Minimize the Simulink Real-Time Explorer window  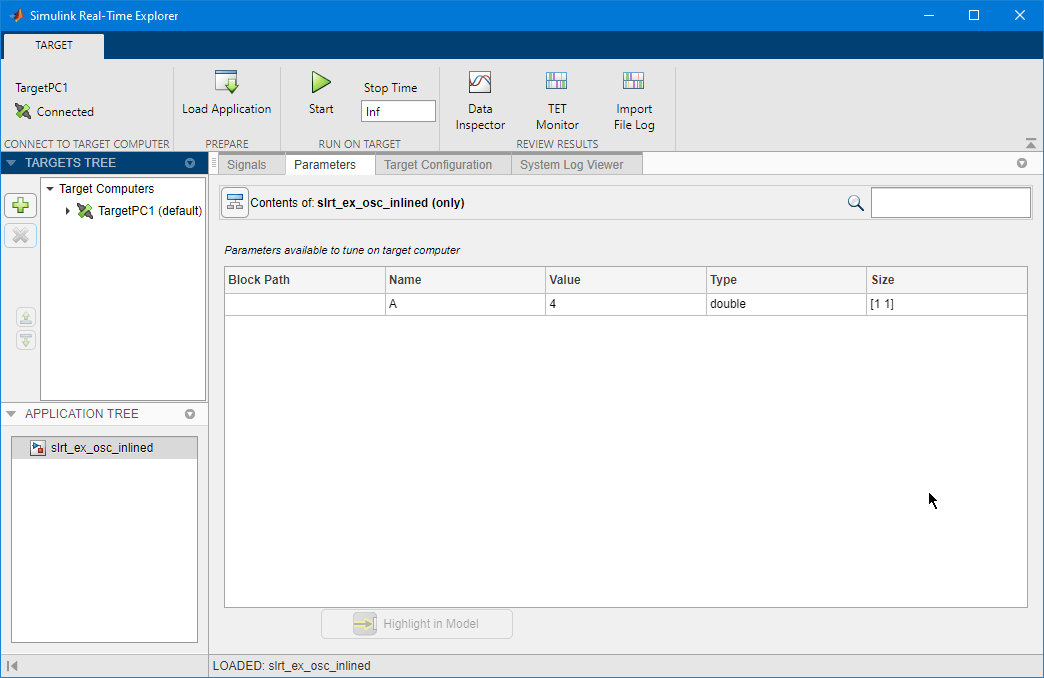[929, 15]
